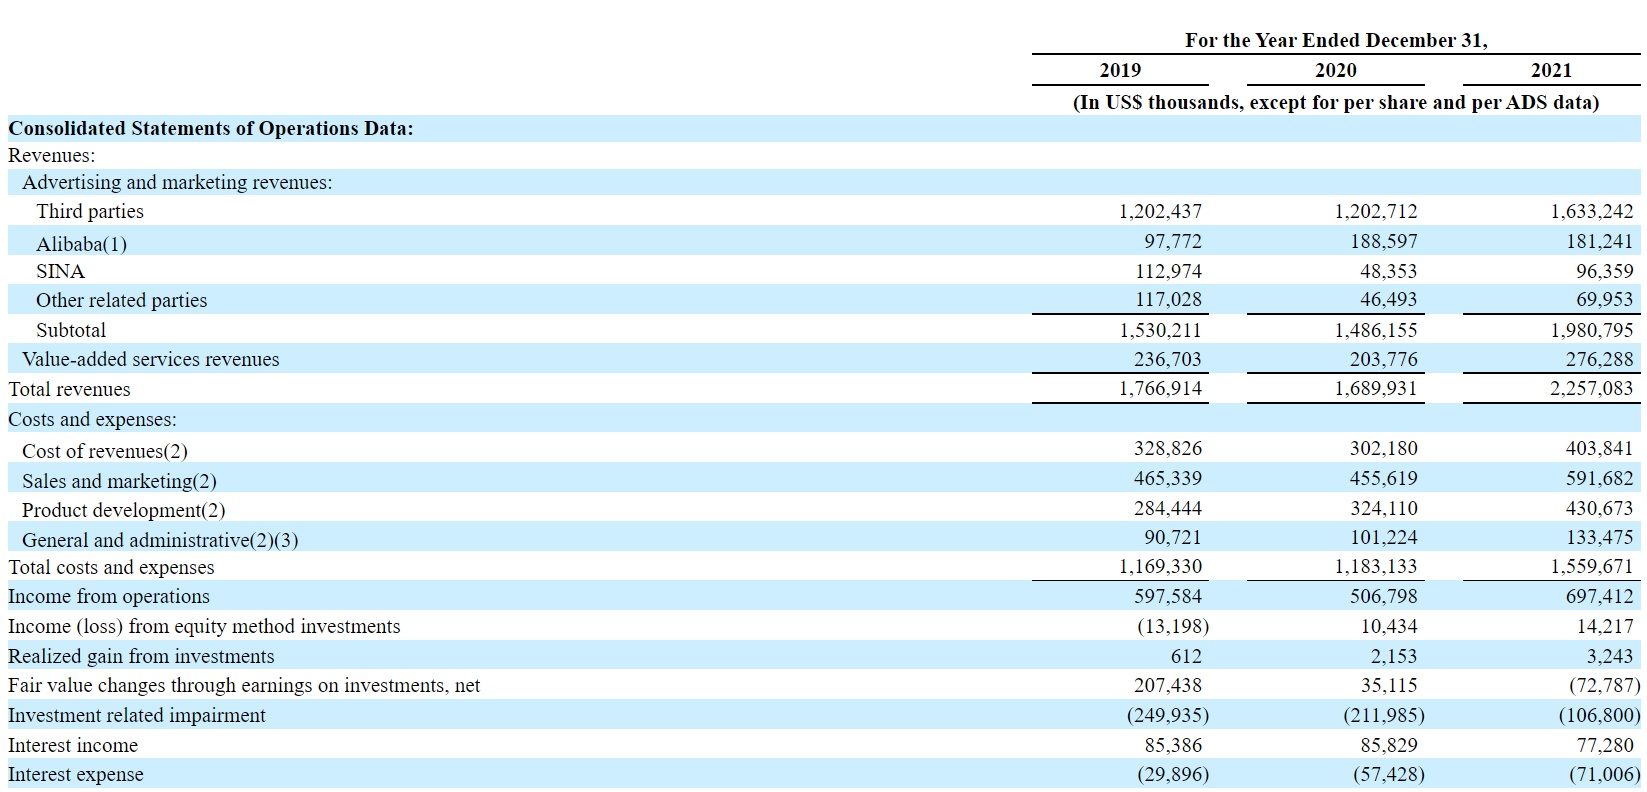Click the Income from operations label
This screenshot has height=792, width=1647.
[109, 596]
